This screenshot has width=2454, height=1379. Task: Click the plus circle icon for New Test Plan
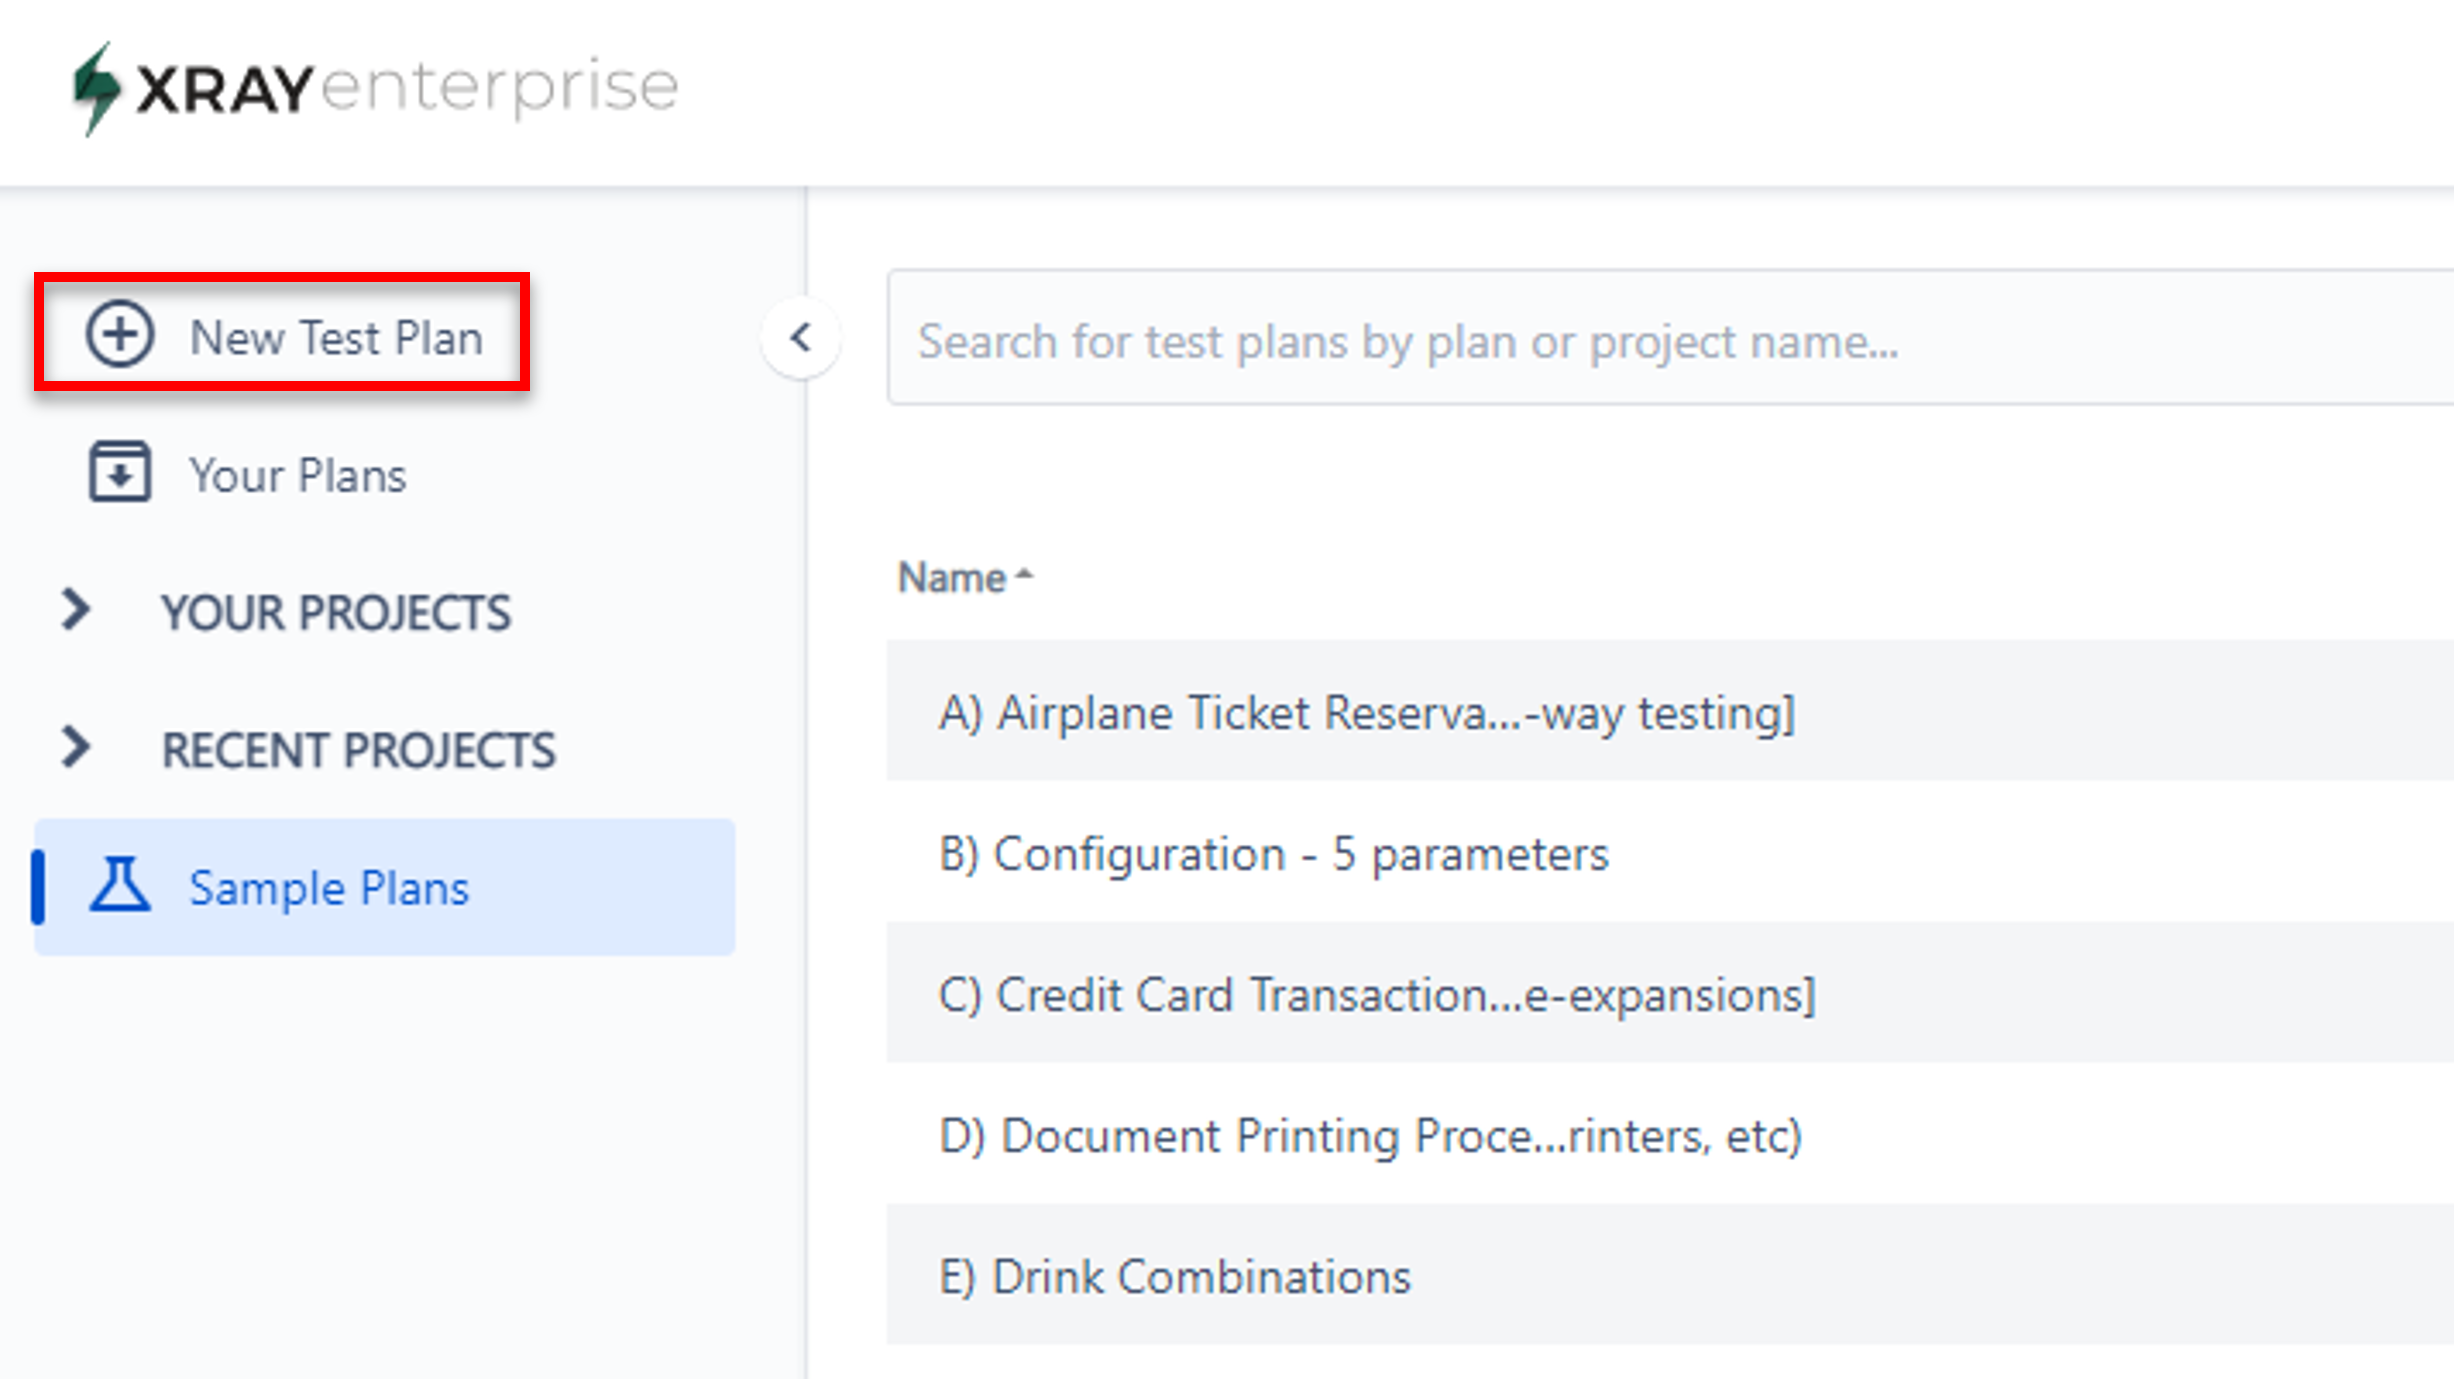[x=119, y=334]
